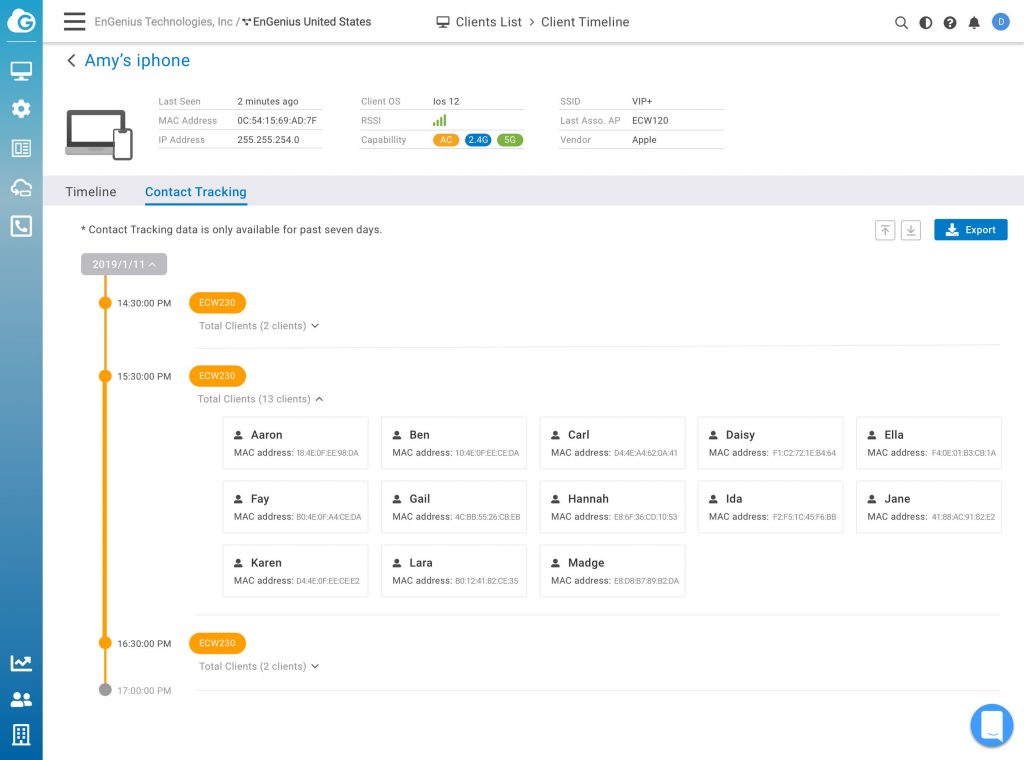Collapse the 2019/1/11 date section
Image resolution: width=1024 pixels, height=760 pixels.
click(x=124, y=264)
